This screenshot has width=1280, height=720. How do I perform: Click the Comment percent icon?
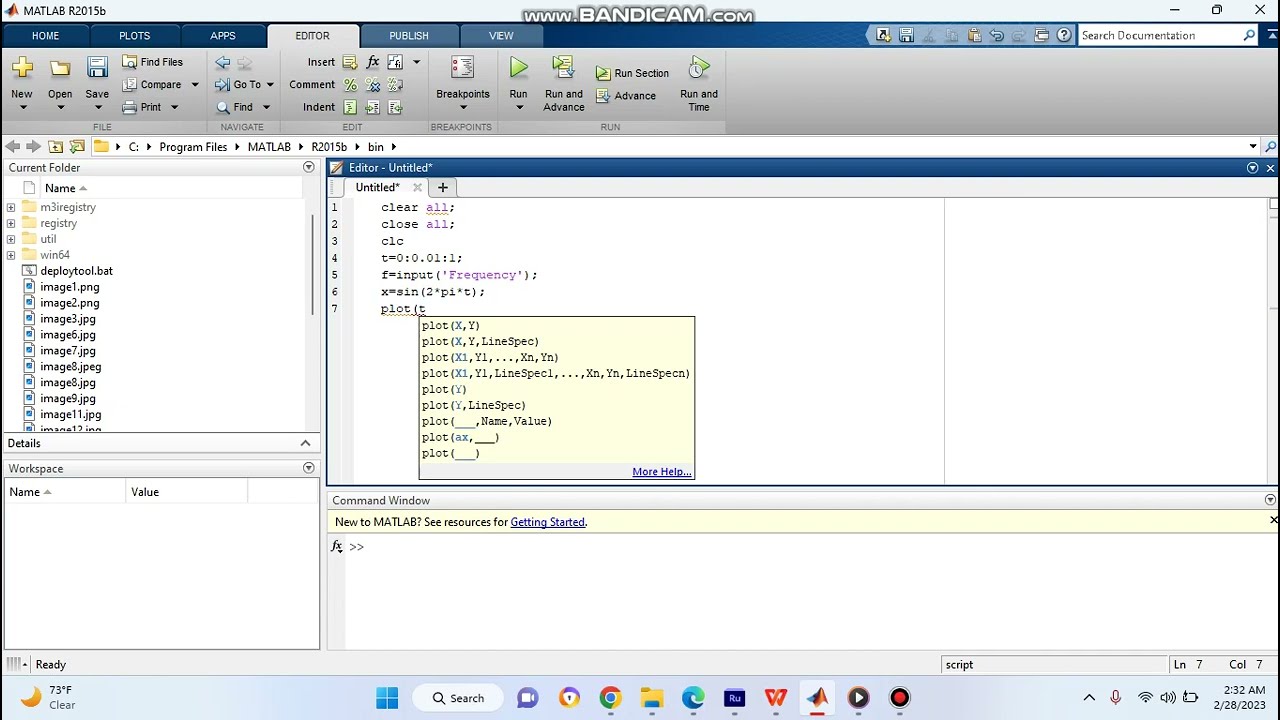point(350,85)
